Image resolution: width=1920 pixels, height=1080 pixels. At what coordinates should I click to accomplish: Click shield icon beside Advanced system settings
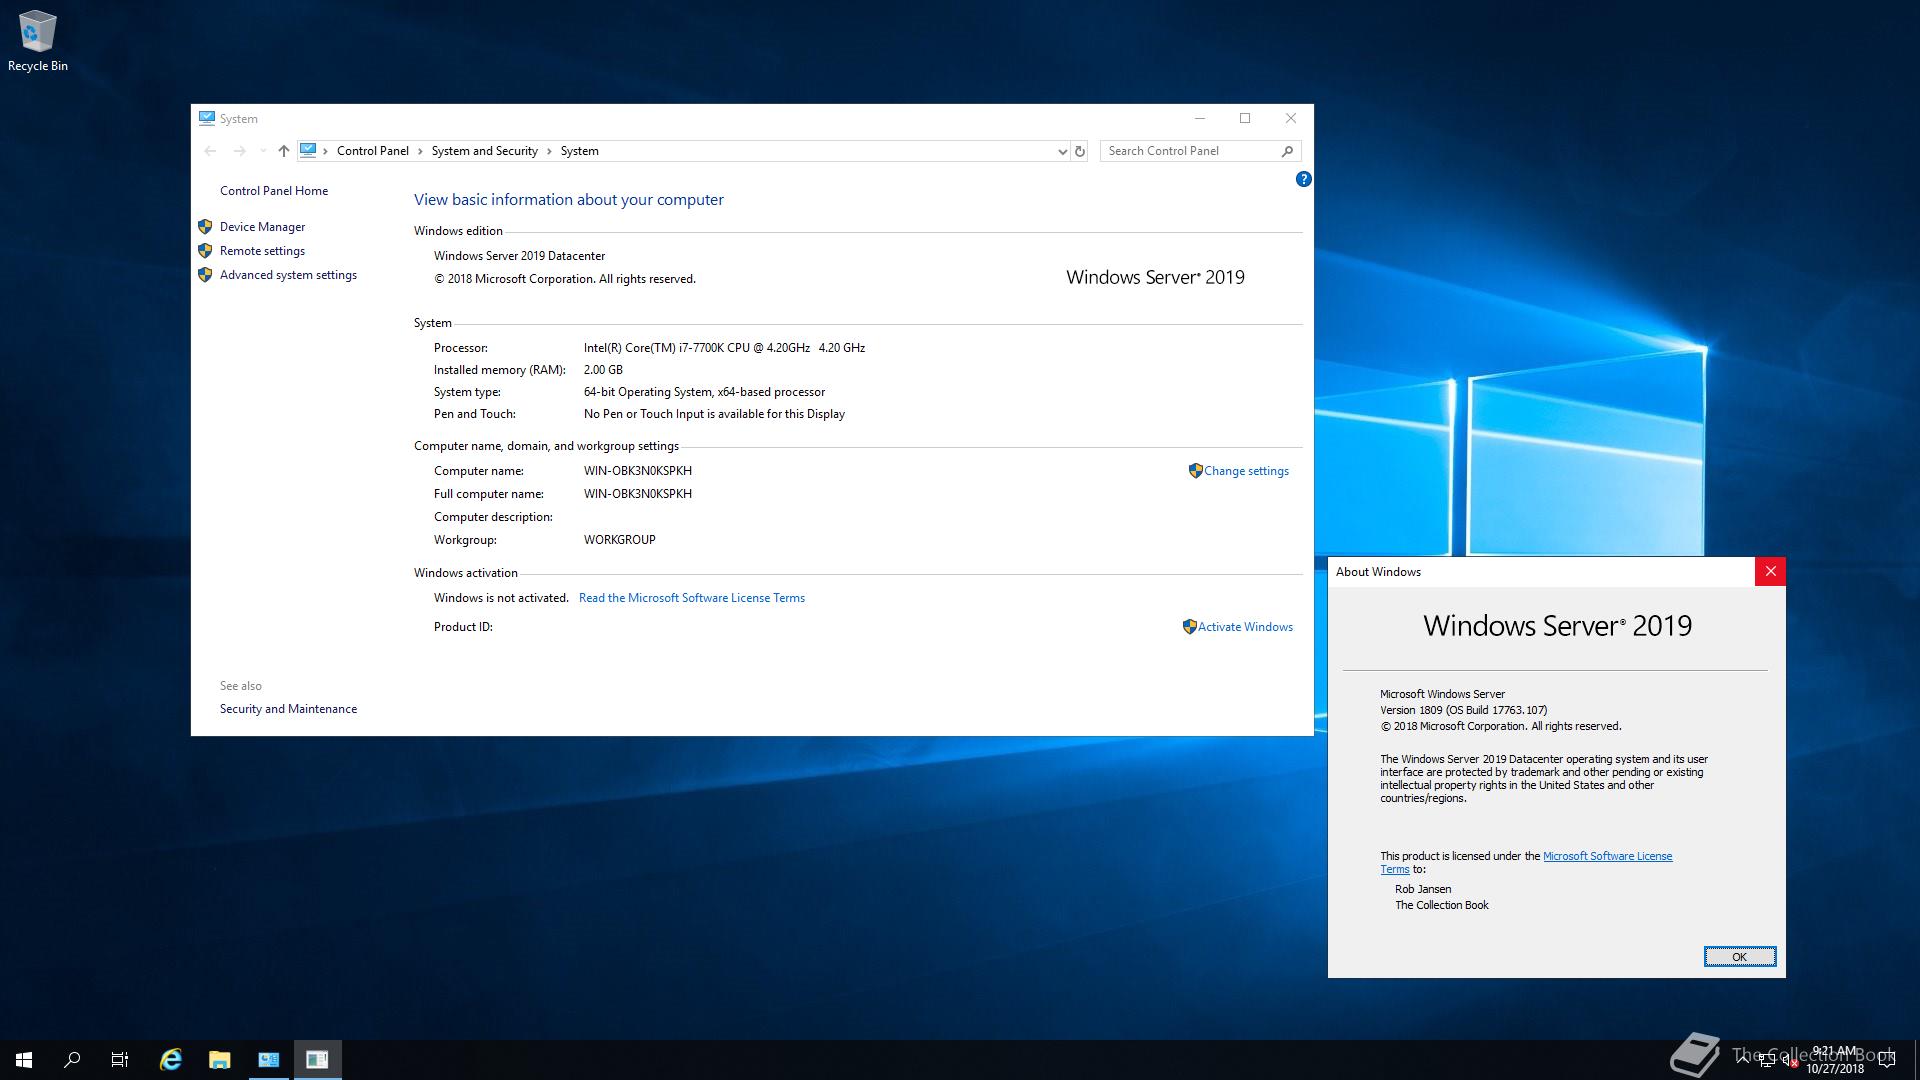pyautogui.click(x=205, y=275)
